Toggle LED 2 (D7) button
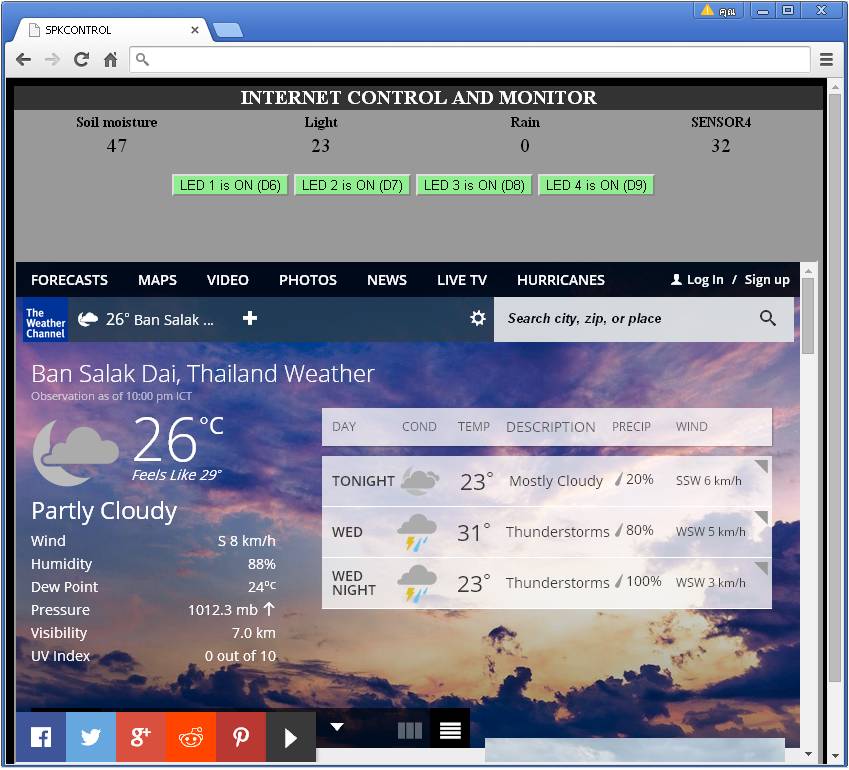 [x=352, y=185]
